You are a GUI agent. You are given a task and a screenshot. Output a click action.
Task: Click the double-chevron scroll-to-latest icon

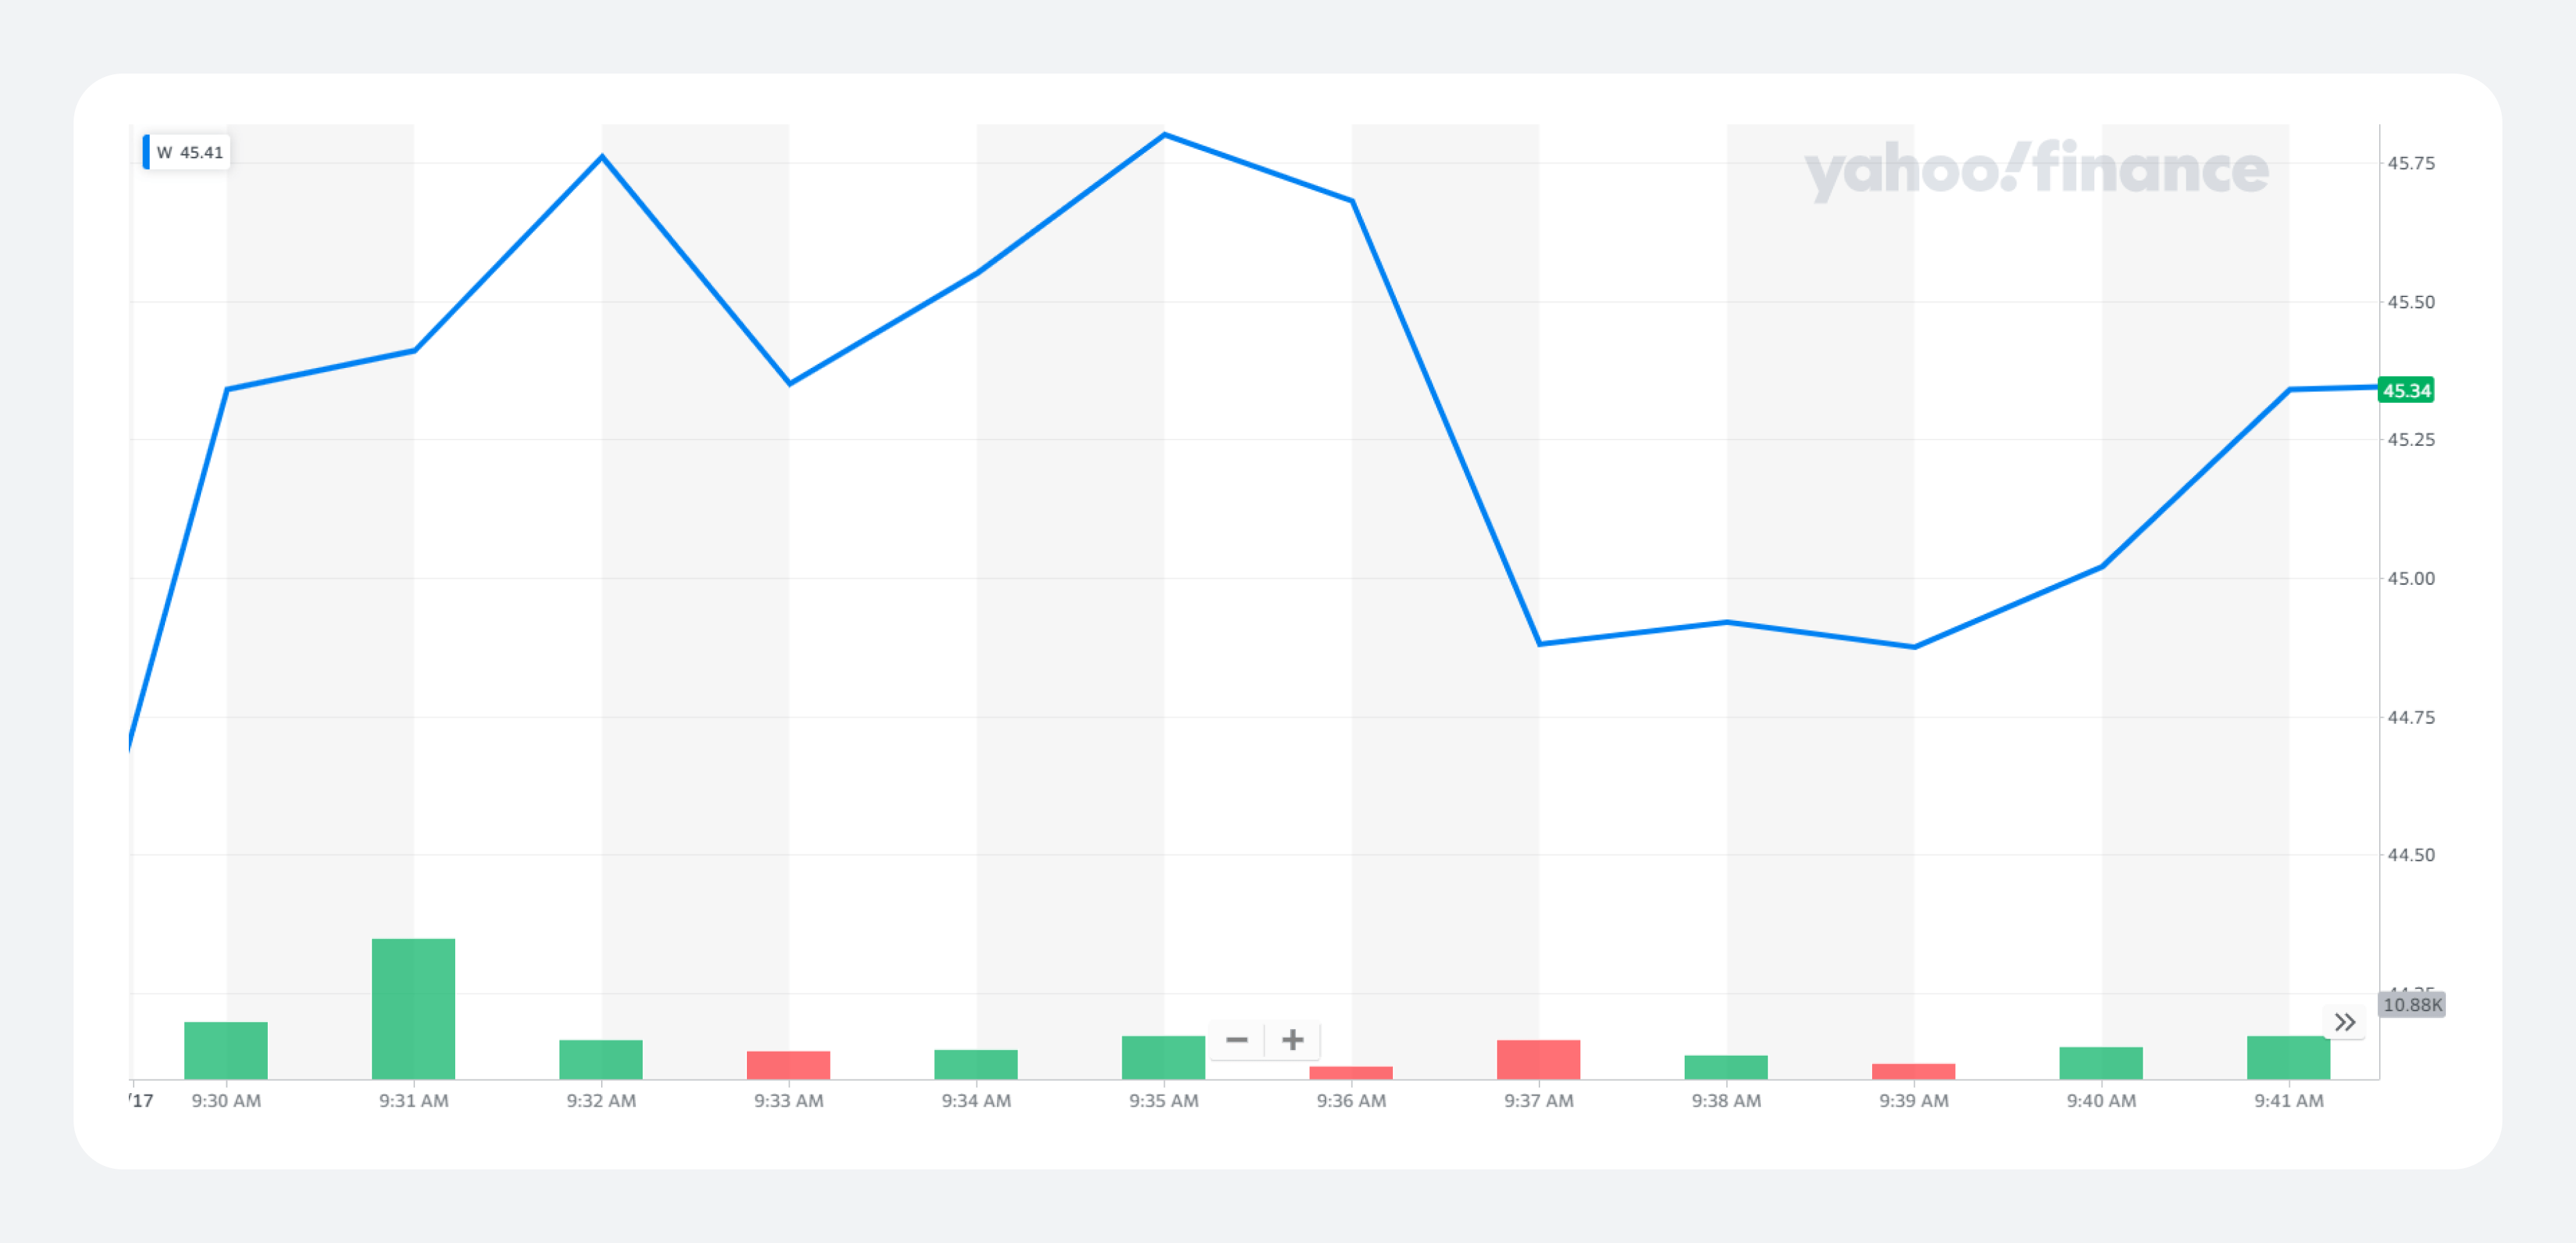pos(2344,1022)
